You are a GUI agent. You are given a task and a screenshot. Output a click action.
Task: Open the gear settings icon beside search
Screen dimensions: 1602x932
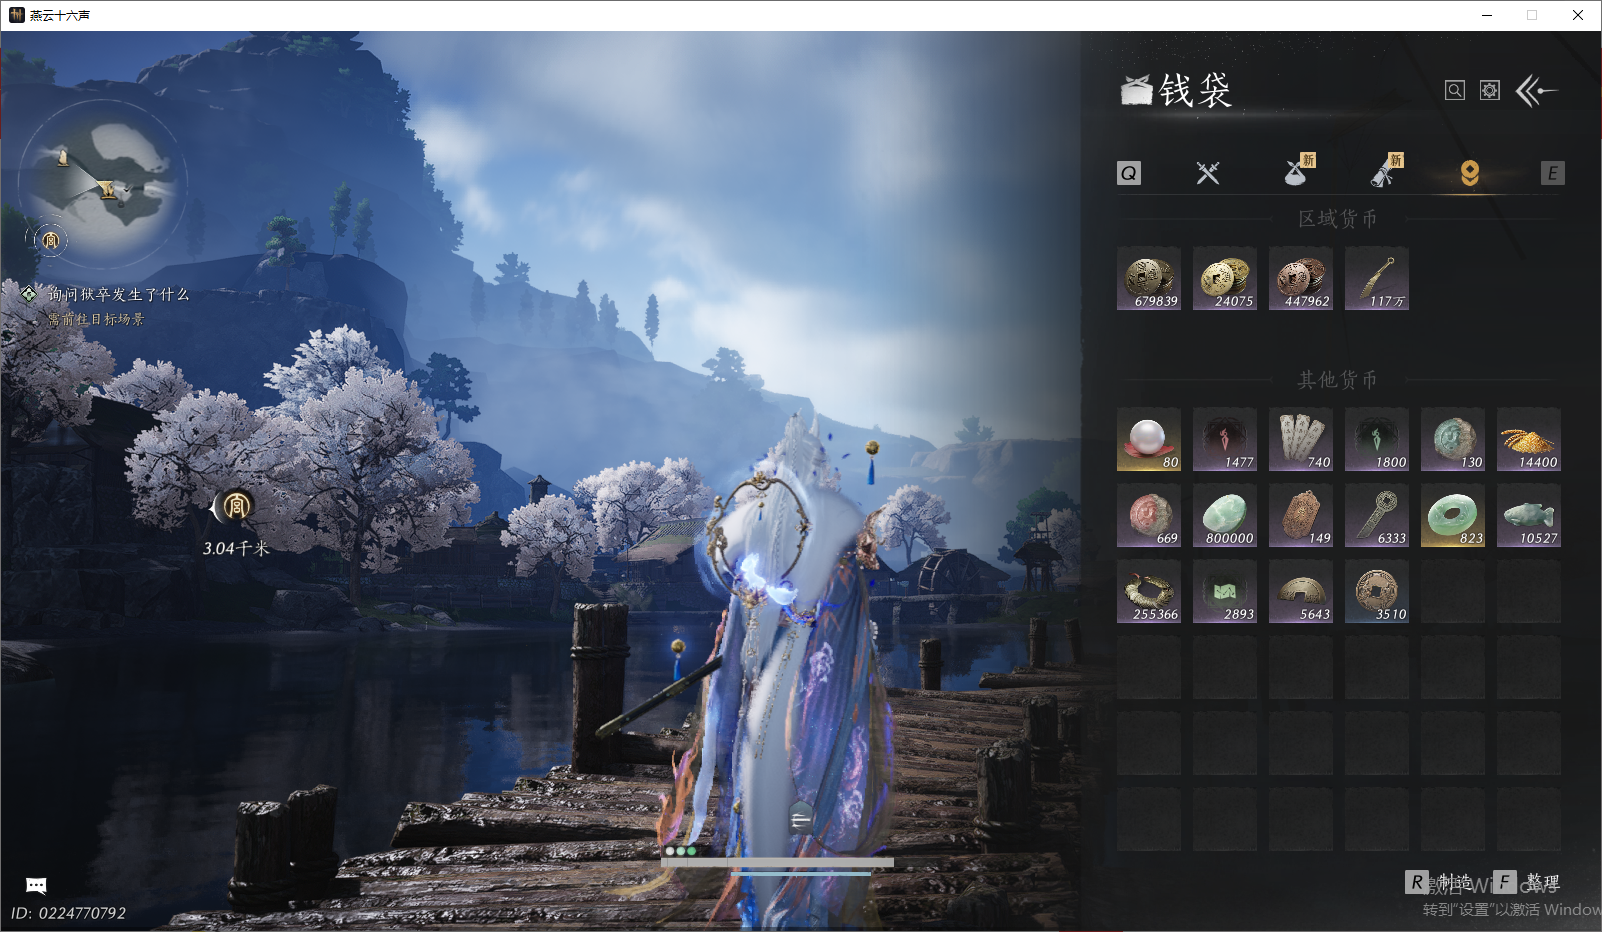click(x=1490, y=91)
